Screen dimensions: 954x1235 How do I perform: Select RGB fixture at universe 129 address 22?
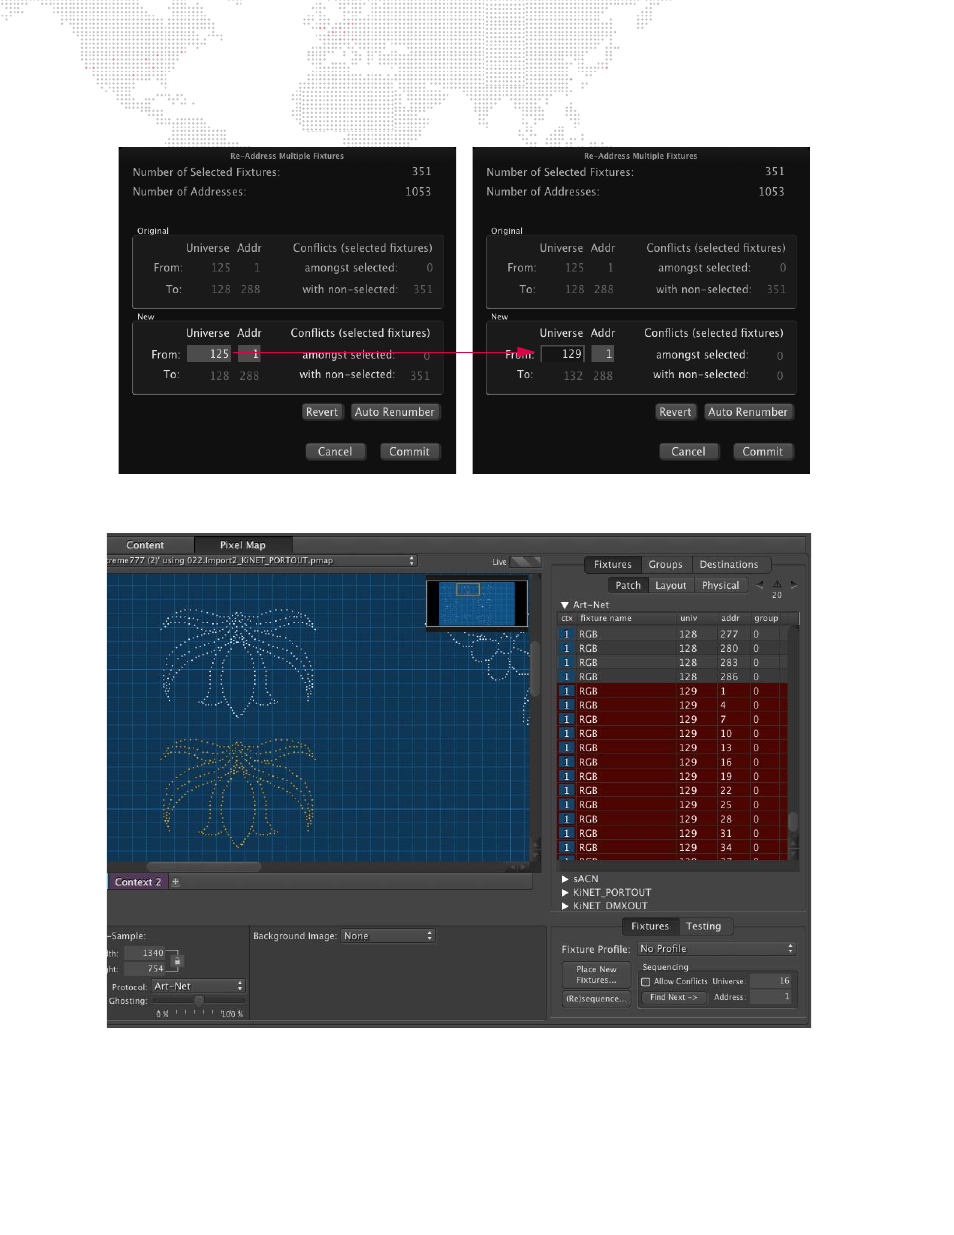673,790
